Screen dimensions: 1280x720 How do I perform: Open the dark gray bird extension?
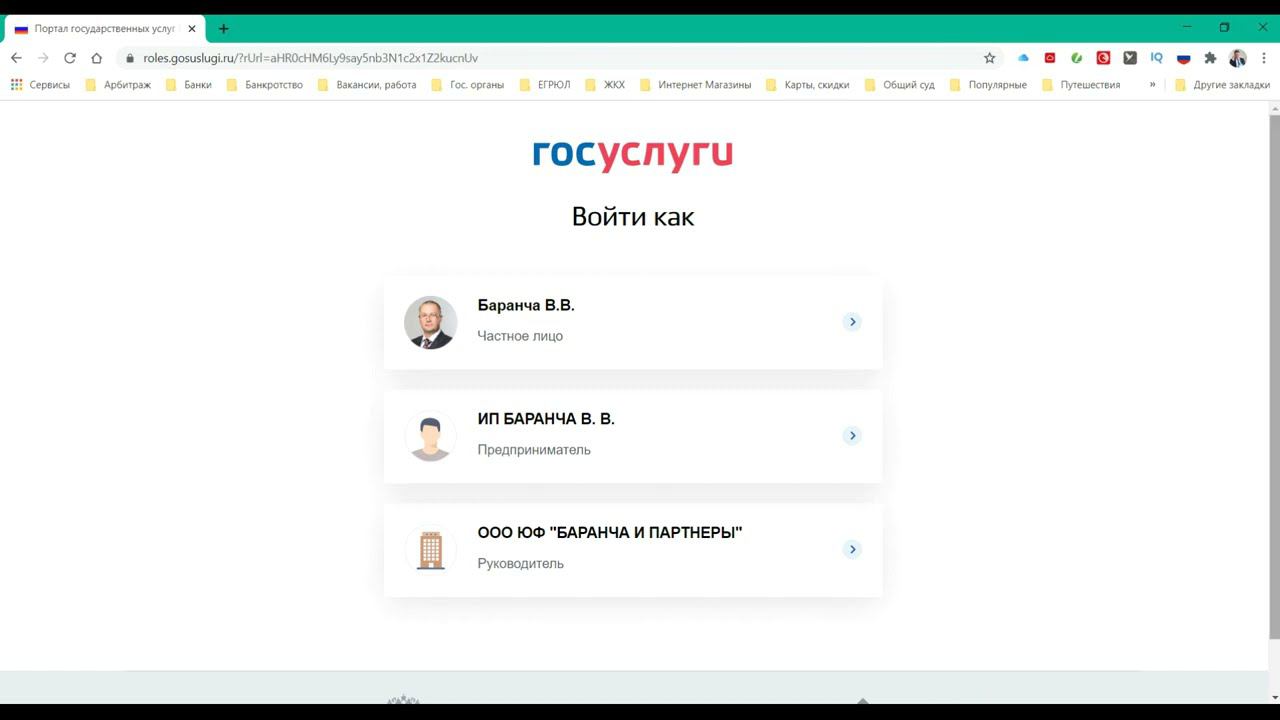1130,58
